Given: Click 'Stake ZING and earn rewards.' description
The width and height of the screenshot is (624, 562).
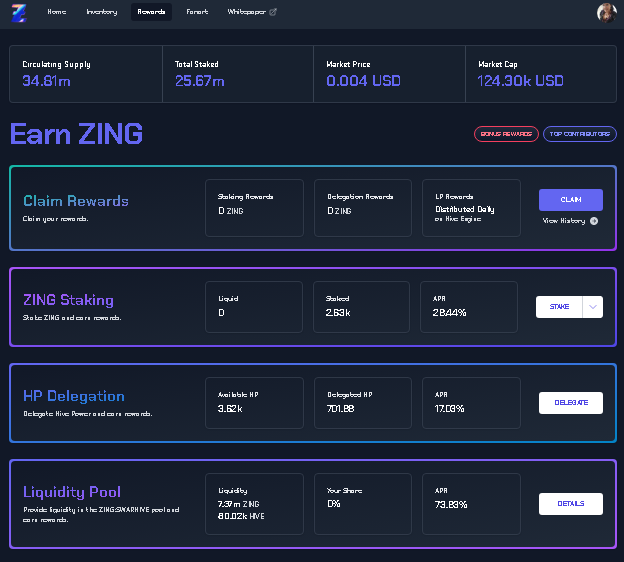Looking at the screenshot, I should 72,318.
